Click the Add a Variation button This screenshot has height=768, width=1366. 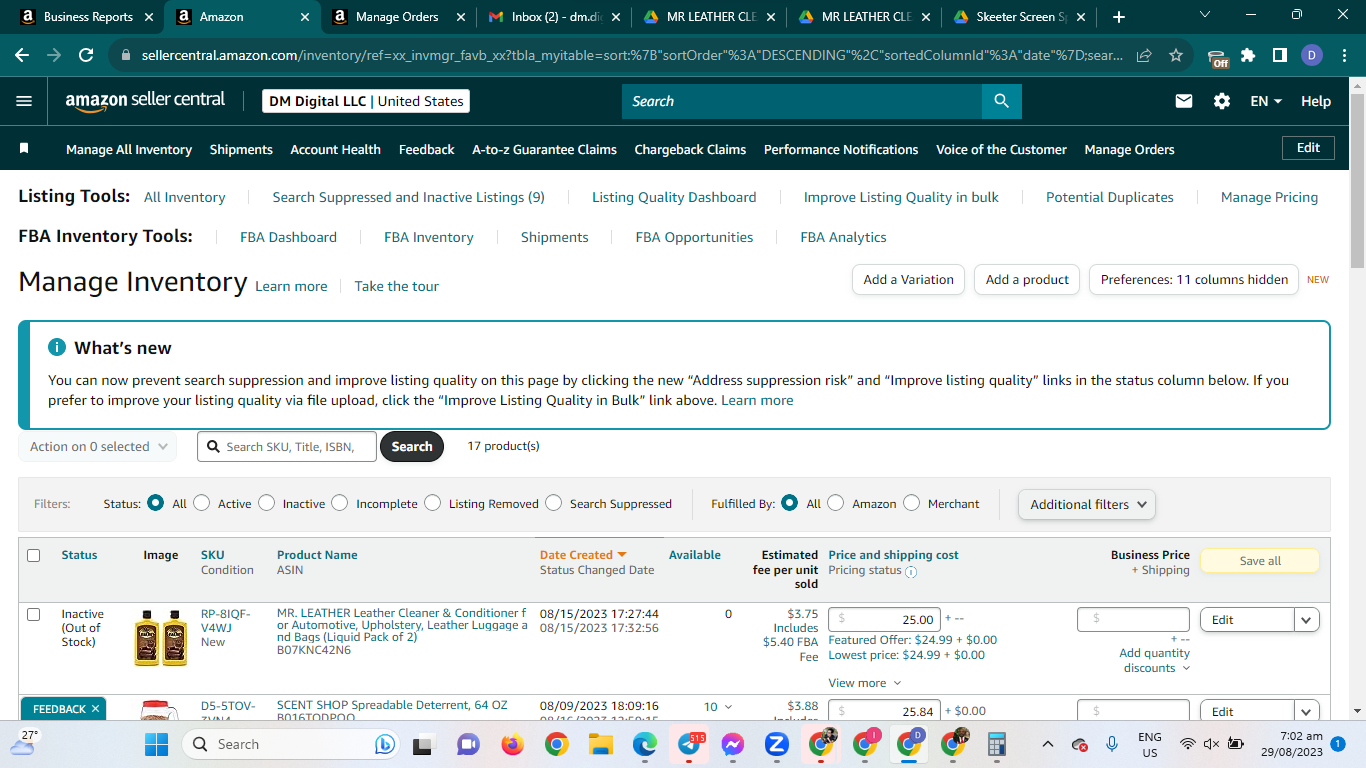coord(908,280)
